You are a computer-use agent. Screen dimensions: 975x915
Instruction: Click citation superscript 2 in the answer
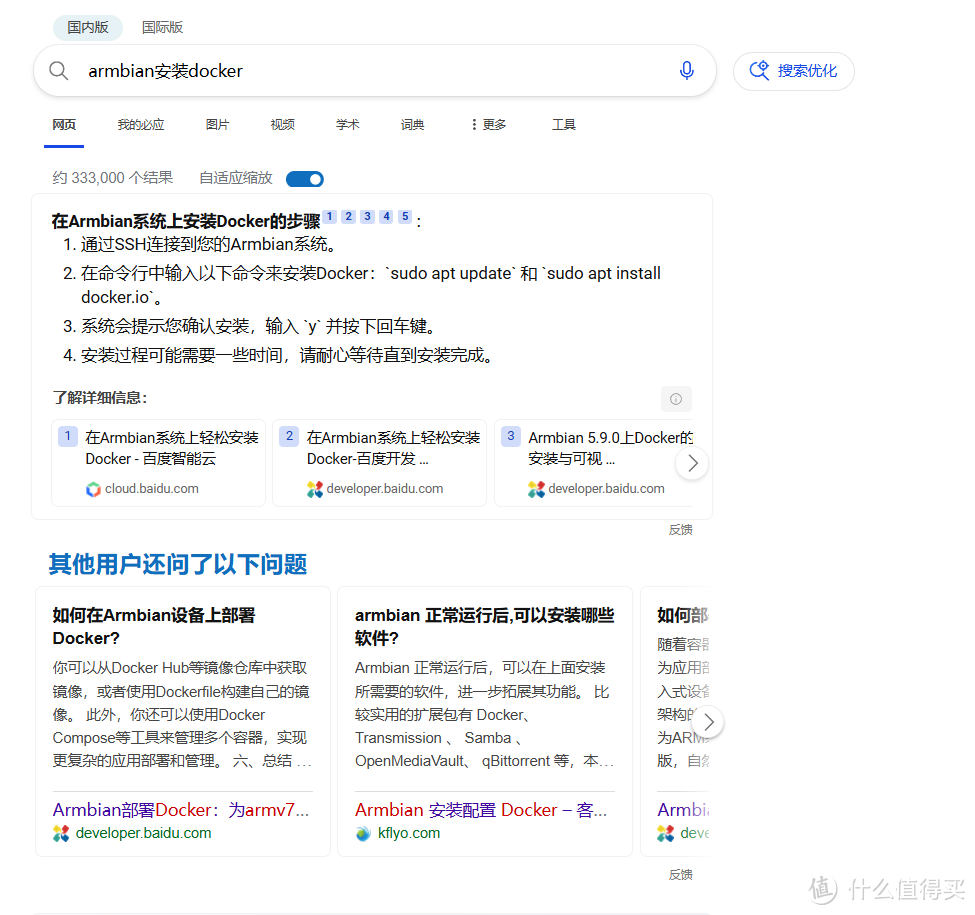click(347, 215)
